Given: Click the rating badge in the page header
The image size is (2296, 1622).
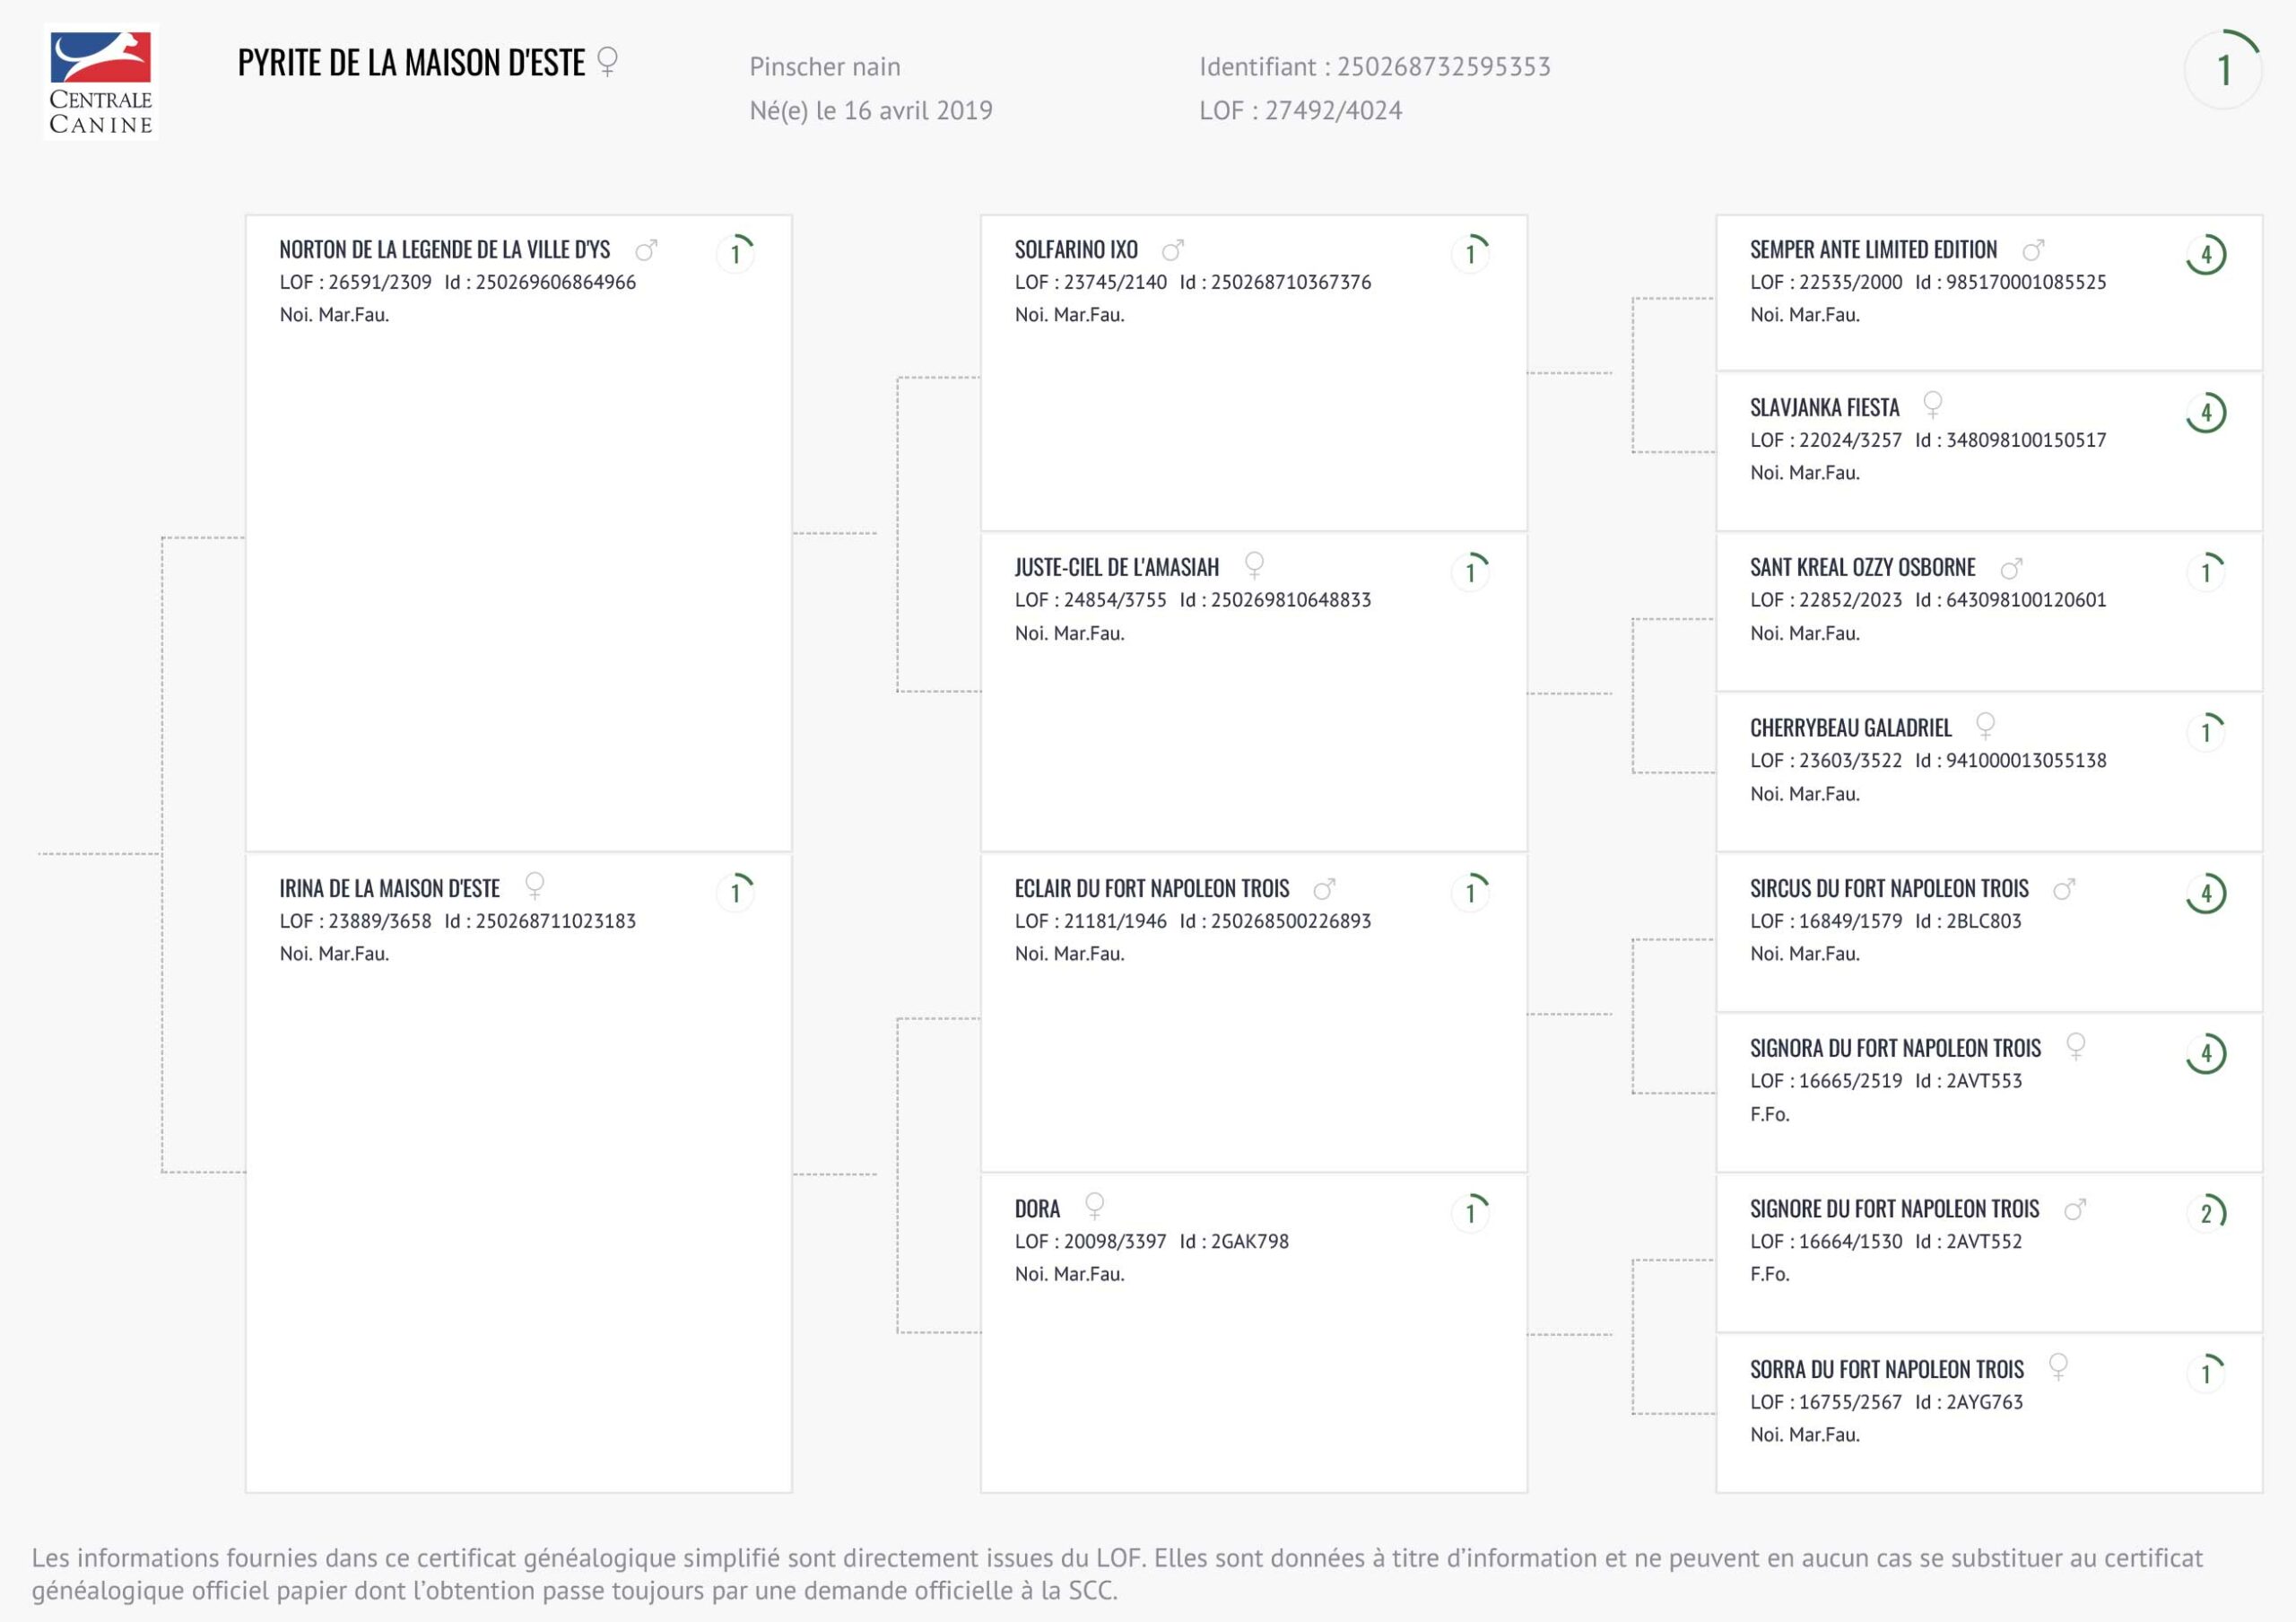Looking at the screenshot, I should pyautogui.click(x=2223, y=70).
